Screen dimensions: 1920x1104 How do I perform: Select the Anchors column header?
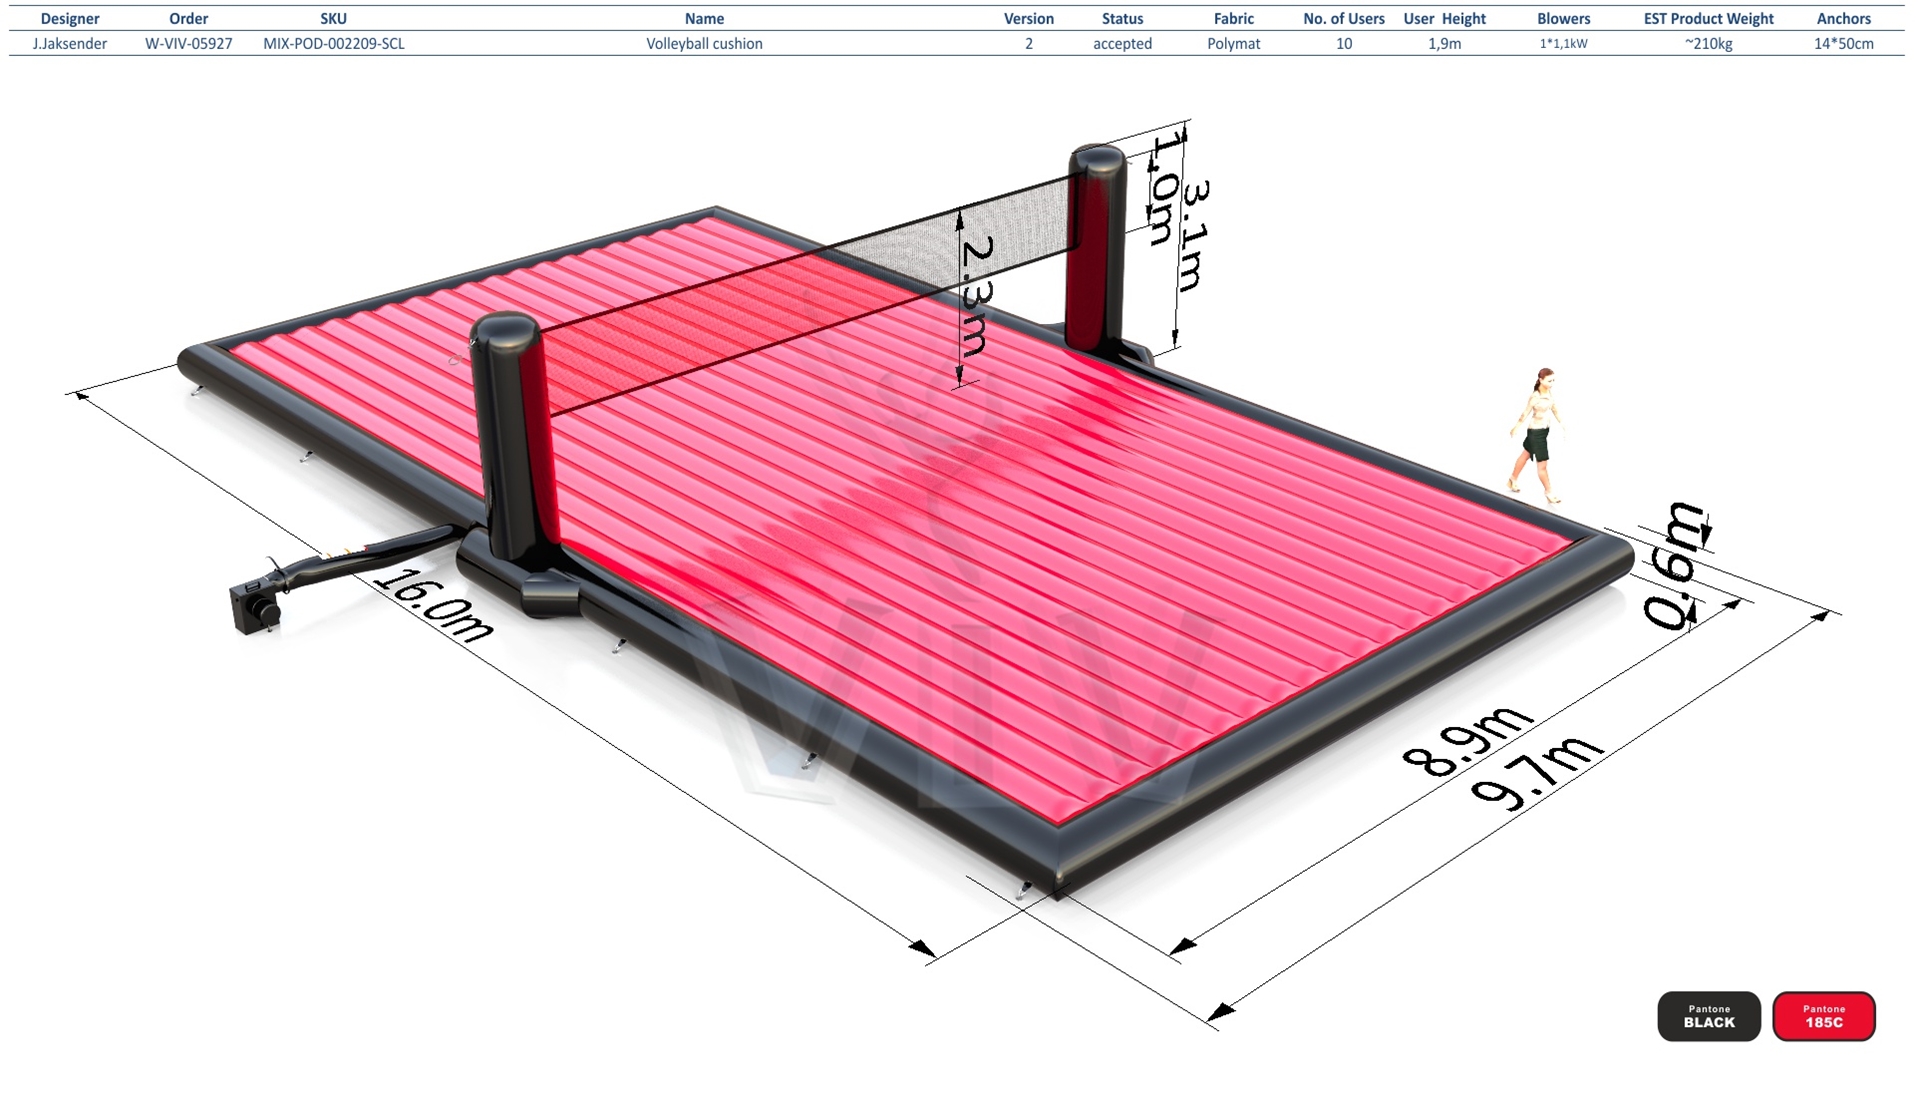[x=1844, y=18]
